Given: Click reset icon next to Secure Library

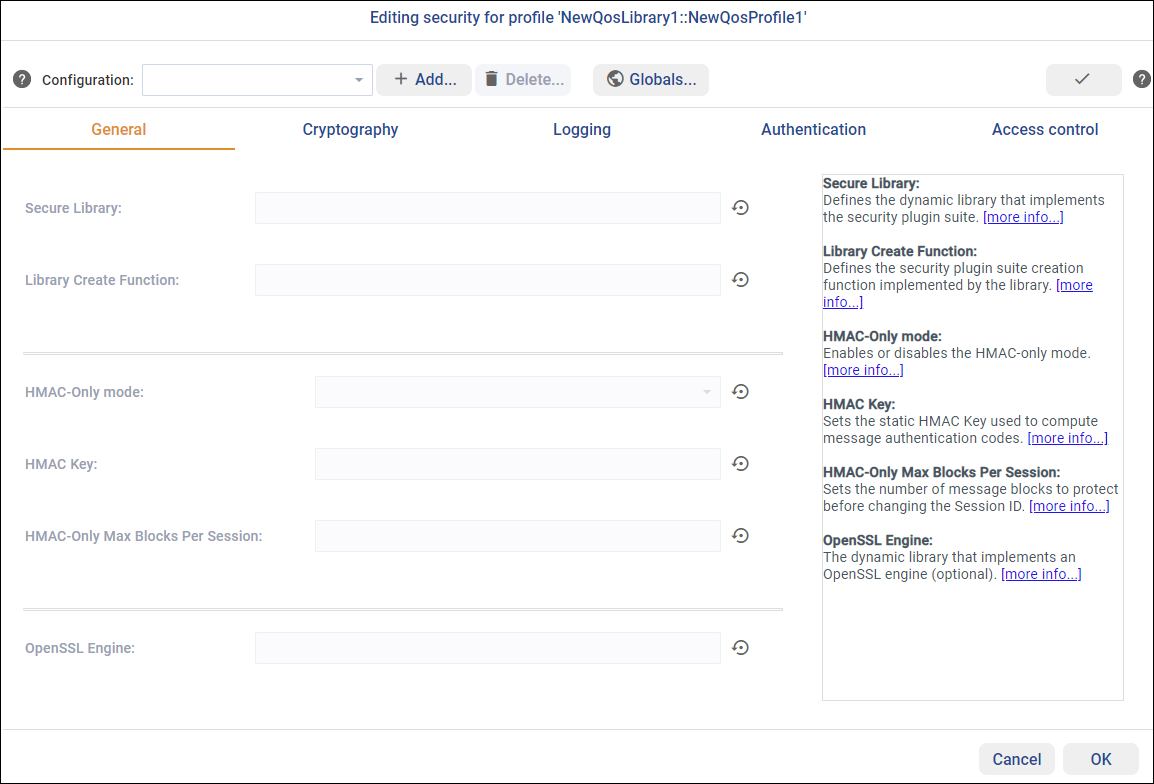Looking at the screenshot, I should [x=740, y=208].
